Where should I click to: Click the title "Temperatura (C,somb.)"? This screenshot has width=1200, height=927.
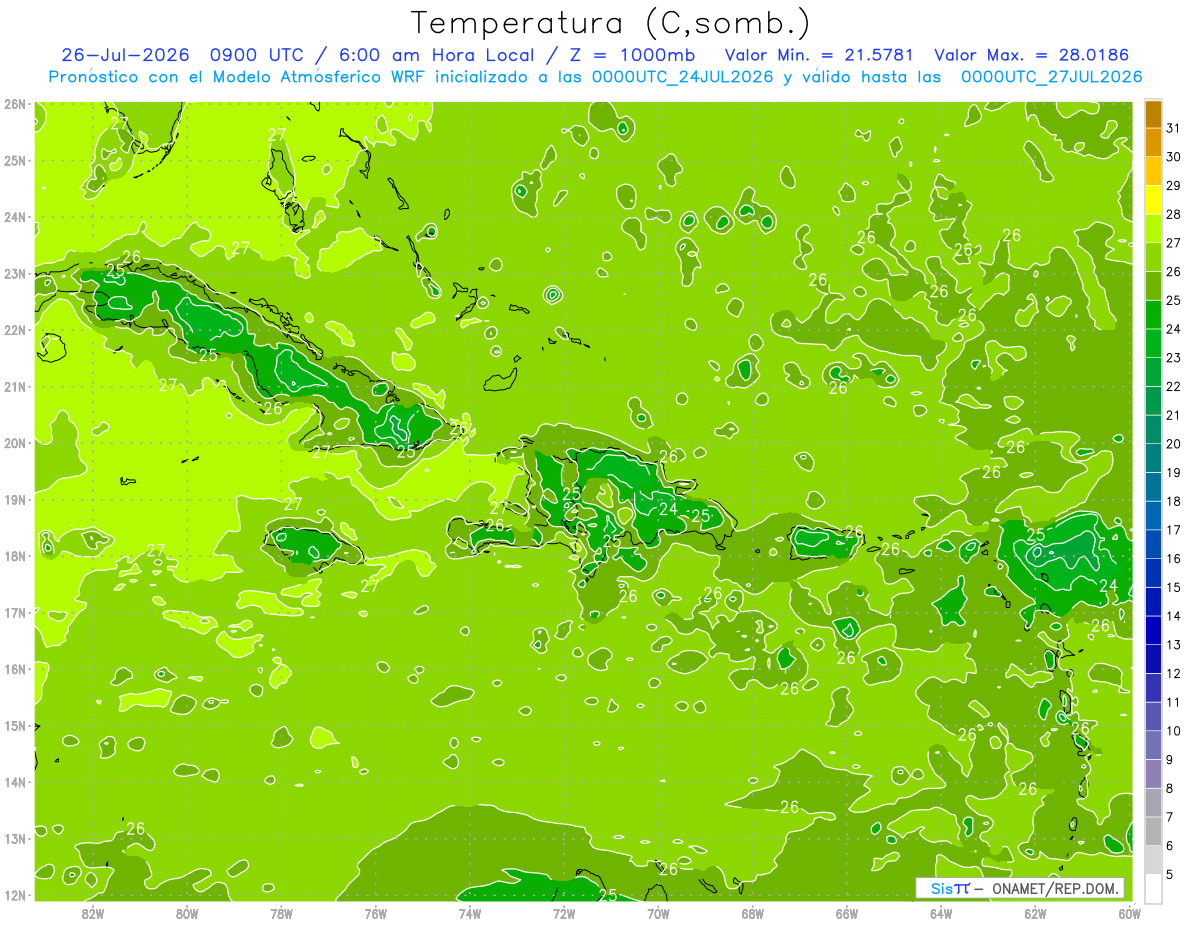pos(610,23)
